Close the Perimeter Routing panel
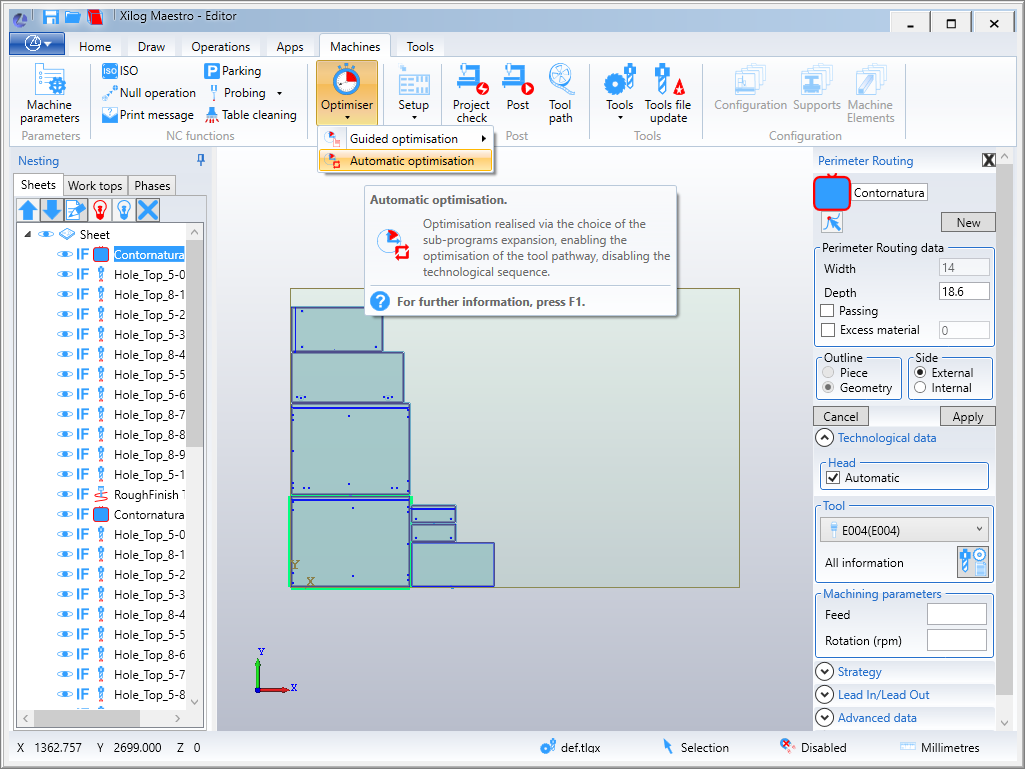This screenshot has width=1025, height=769. (x=988, y=160)
